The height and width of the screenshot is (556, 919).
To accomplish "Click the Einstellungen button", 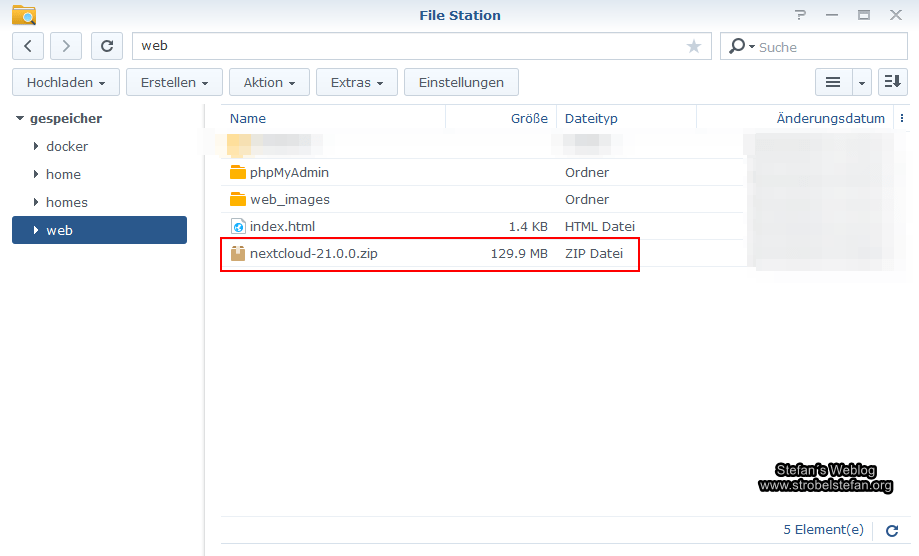I will coord(461,82).
